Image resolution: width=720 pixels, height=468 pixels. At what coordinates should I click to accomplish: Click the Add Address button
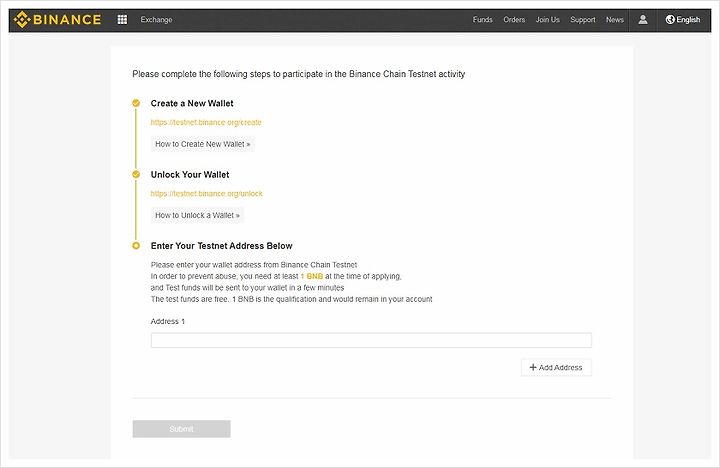point(556,367)
